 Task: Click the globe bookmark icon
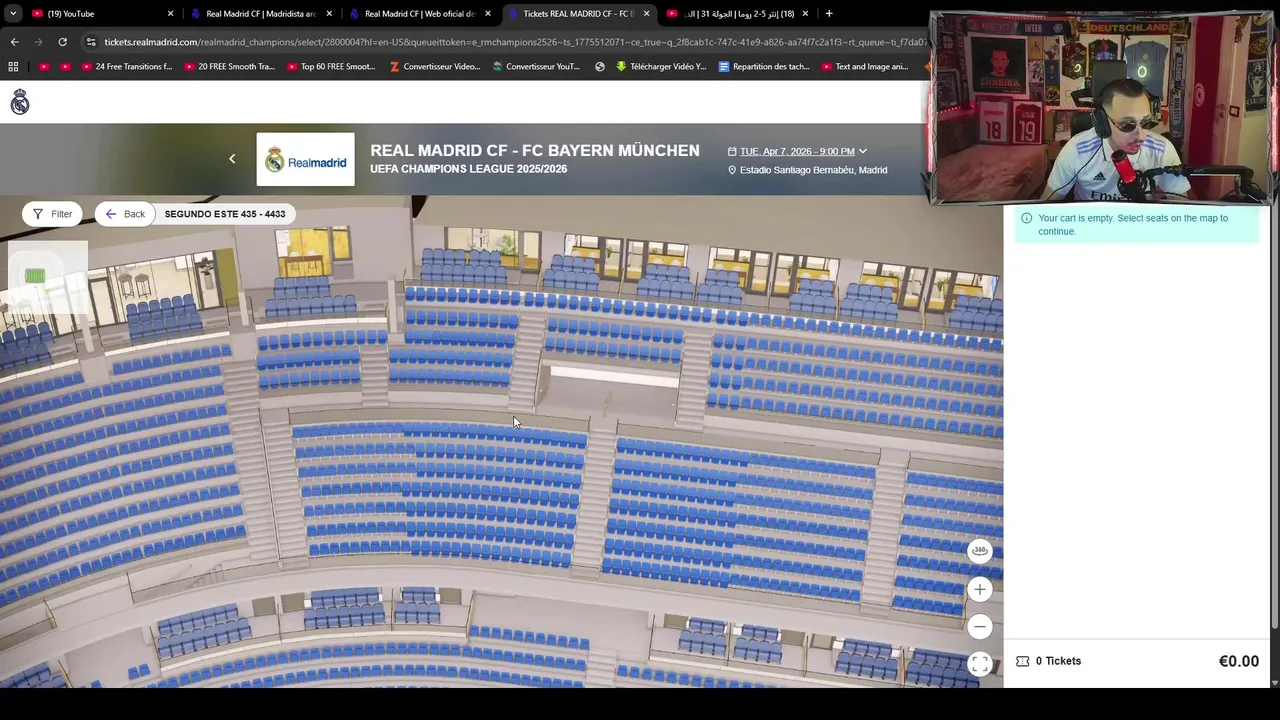coord(600,67)
